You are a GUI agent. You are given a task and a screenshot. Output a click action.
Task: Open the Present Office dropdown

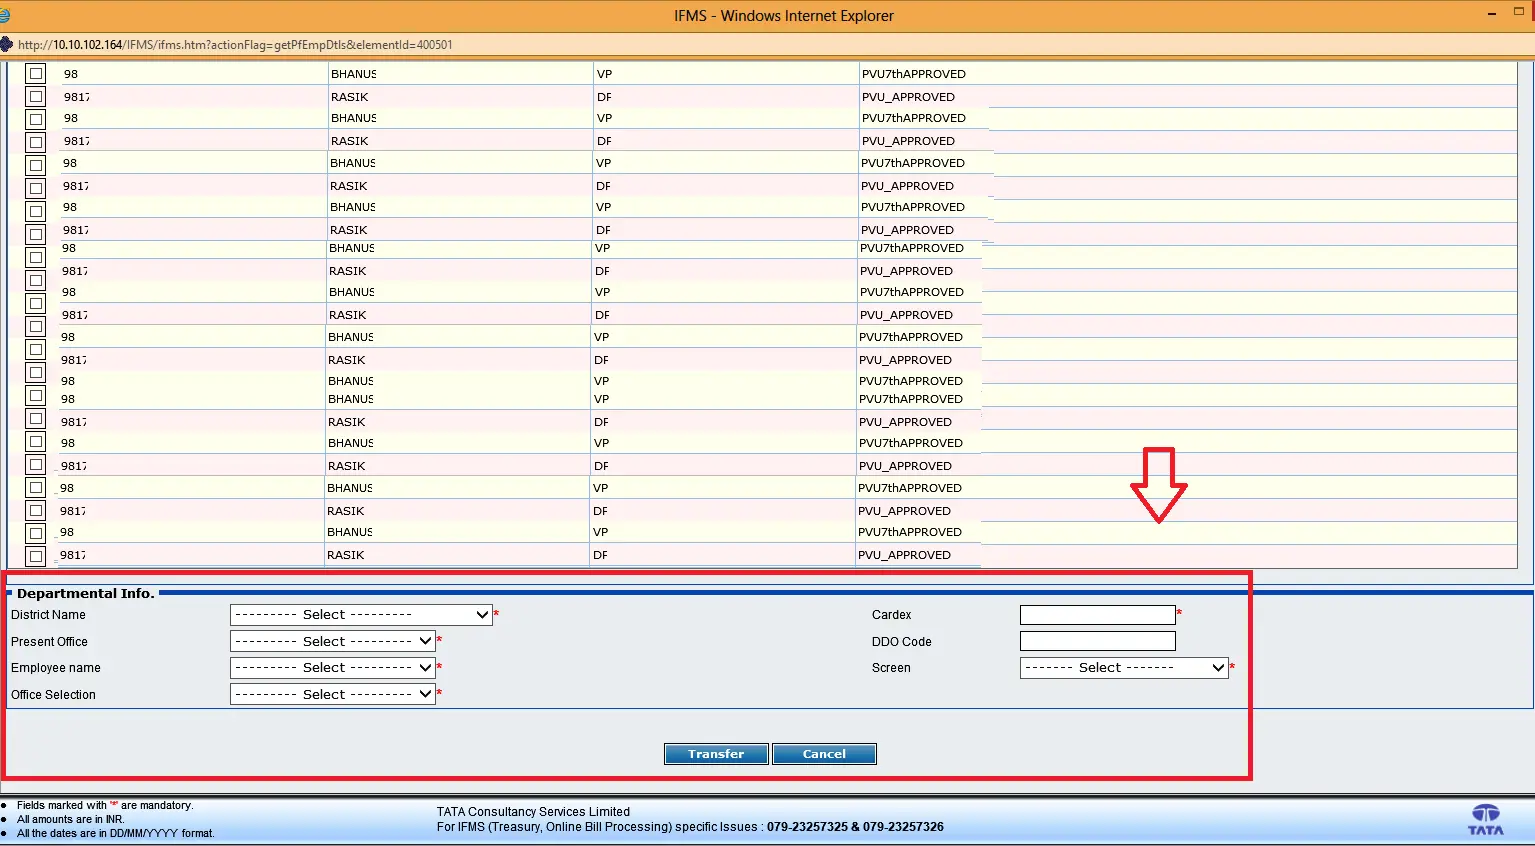333,641
